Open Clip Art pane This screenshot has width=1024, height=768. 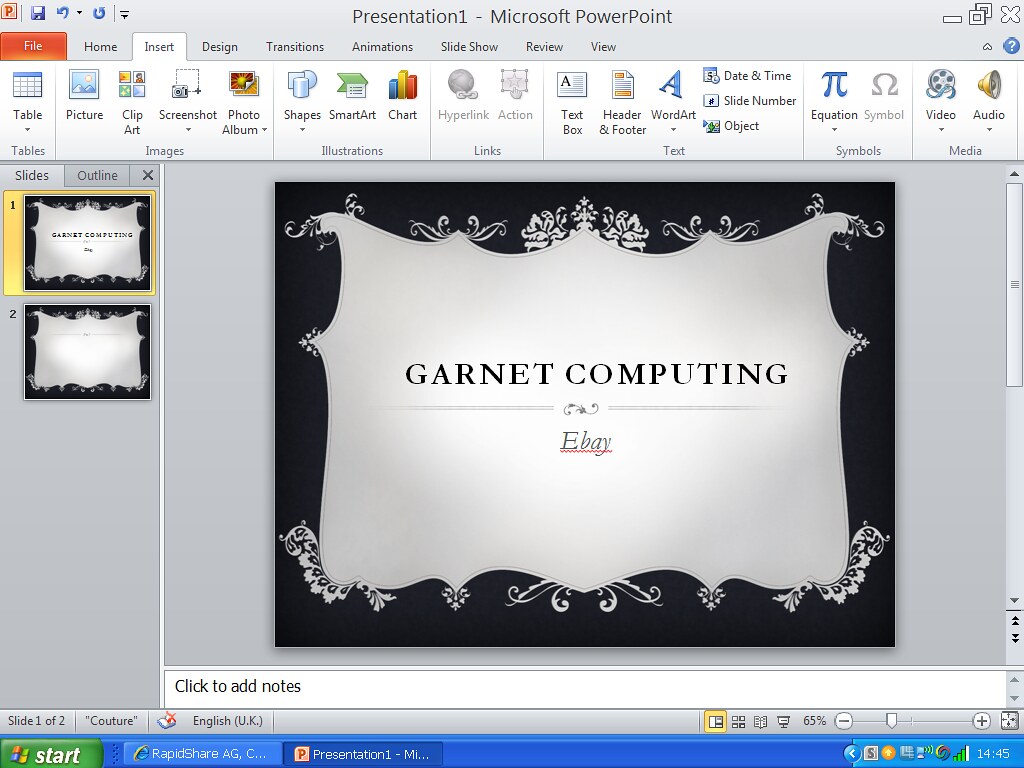click(132, 101)
